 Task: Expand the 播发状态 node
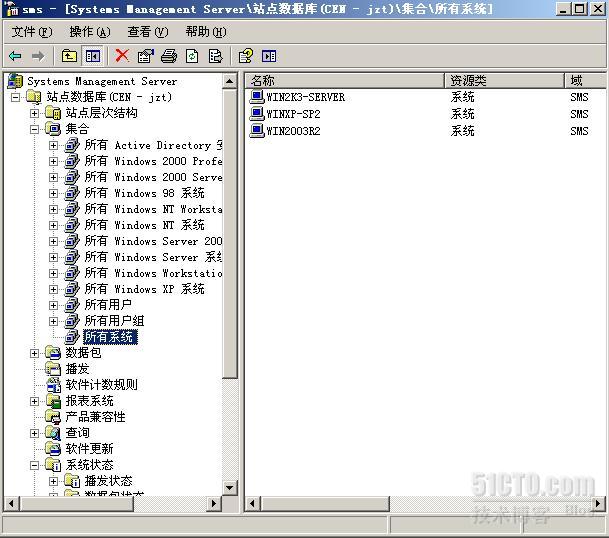(54, 481)
